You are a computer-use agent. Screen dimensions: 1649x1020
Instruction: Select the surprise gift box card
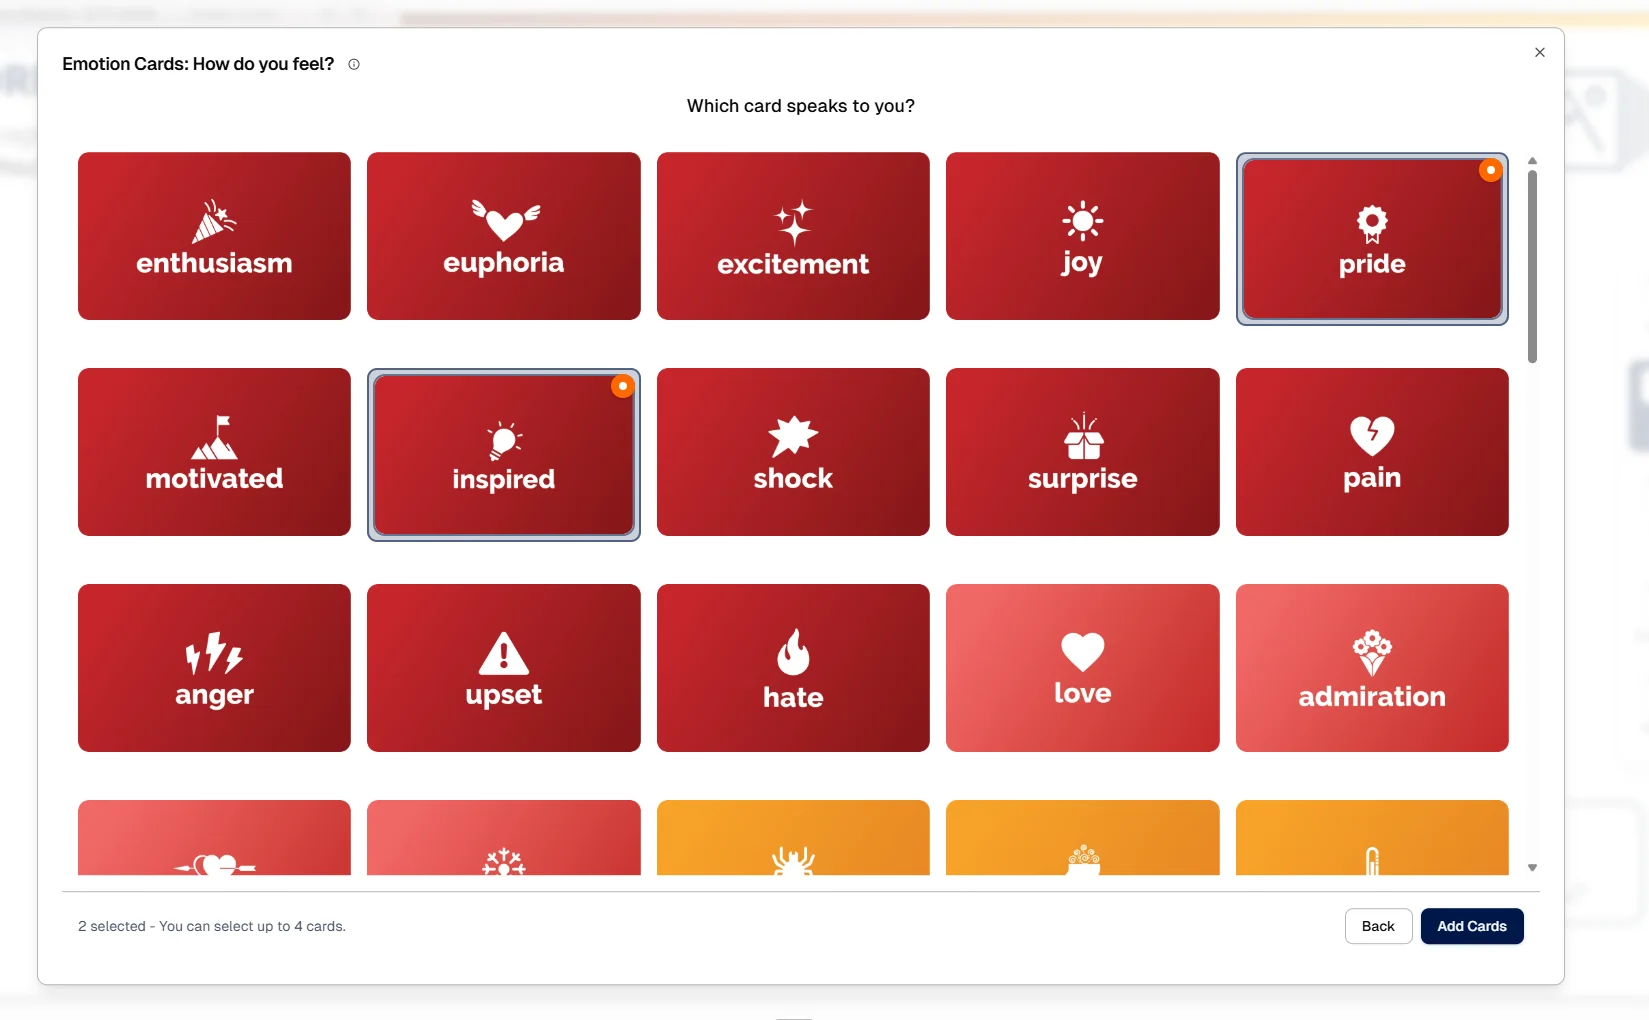(x=1082, y=452)
